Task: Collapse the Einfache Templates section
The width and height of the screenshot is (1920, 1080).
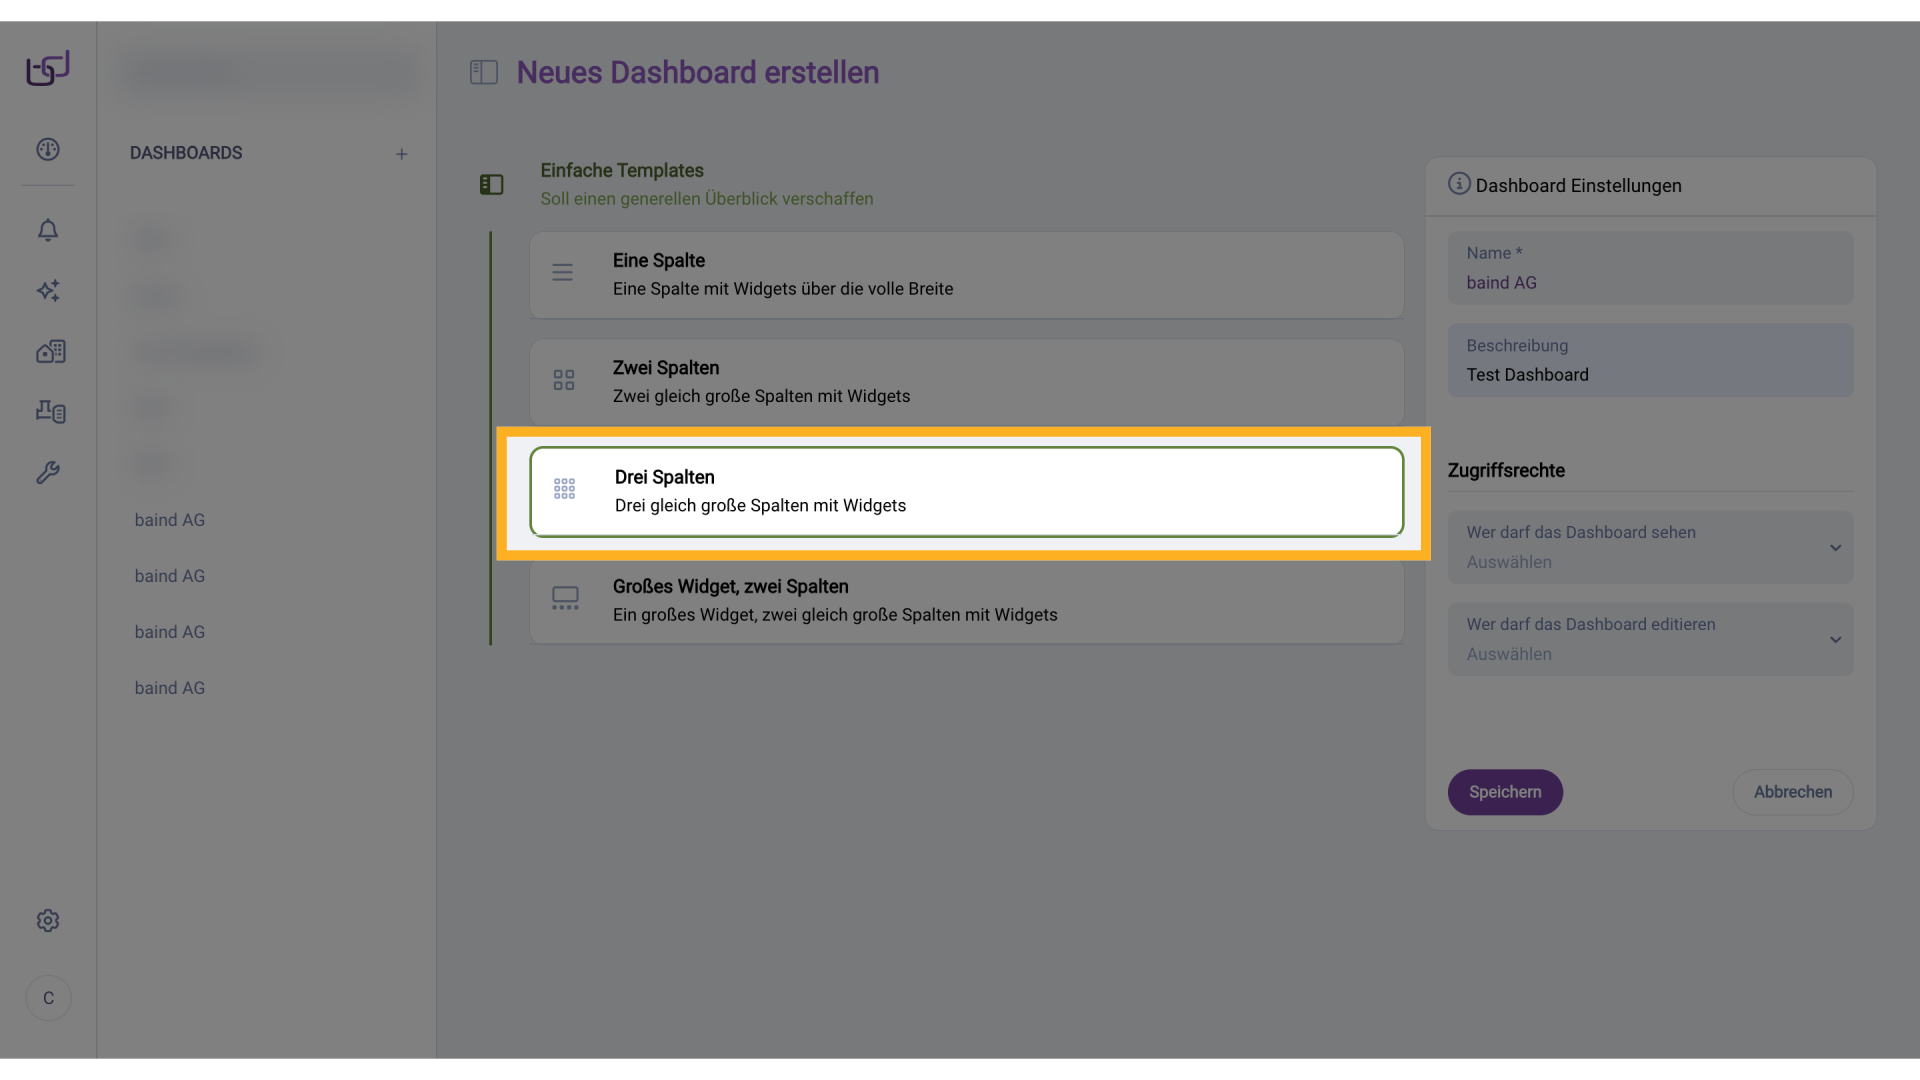Action: 491,185
